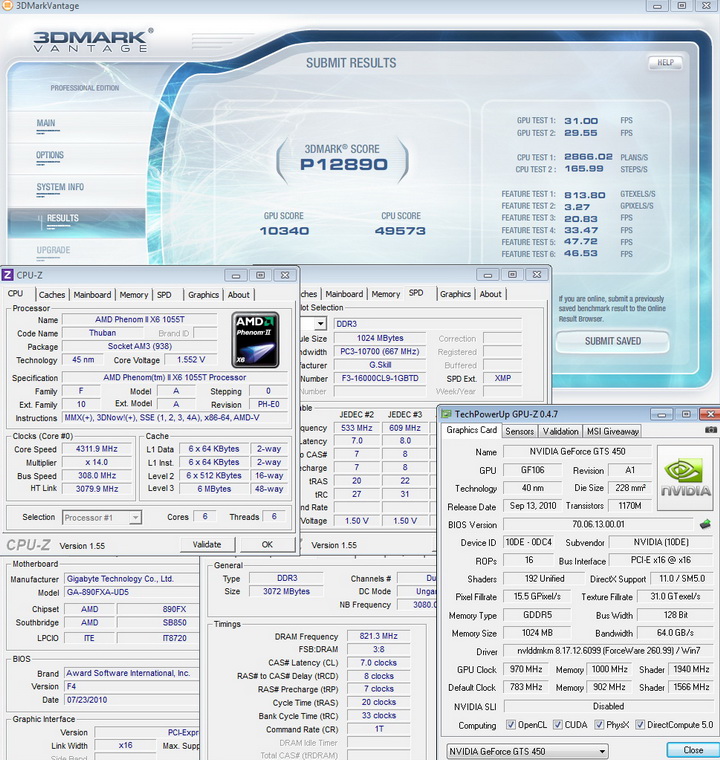The image size is (720, 760).
Task: Minimize the GPU-Z window
Action: pyautogui.click(x=661, y=414)
